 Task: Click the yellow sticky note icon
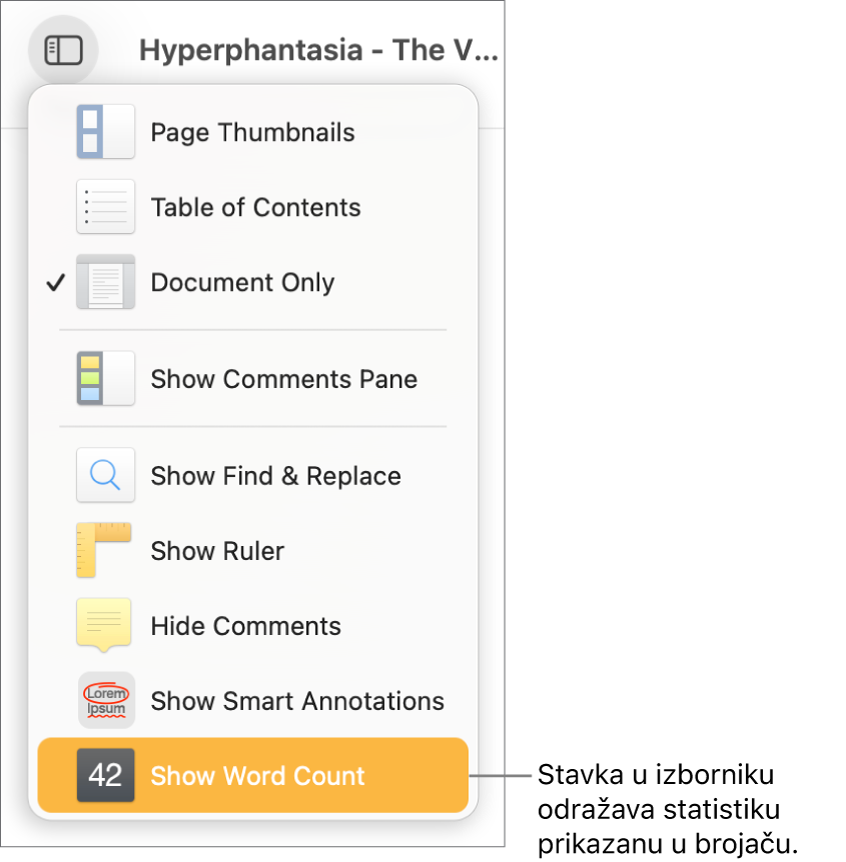point(104,626)
